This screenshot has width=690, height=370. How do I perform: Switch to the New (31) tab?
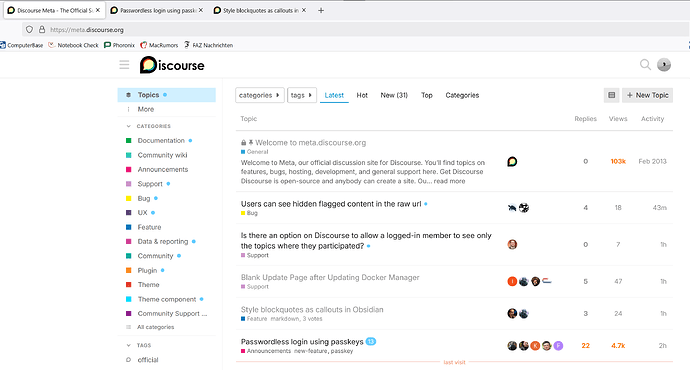point(394,95)
